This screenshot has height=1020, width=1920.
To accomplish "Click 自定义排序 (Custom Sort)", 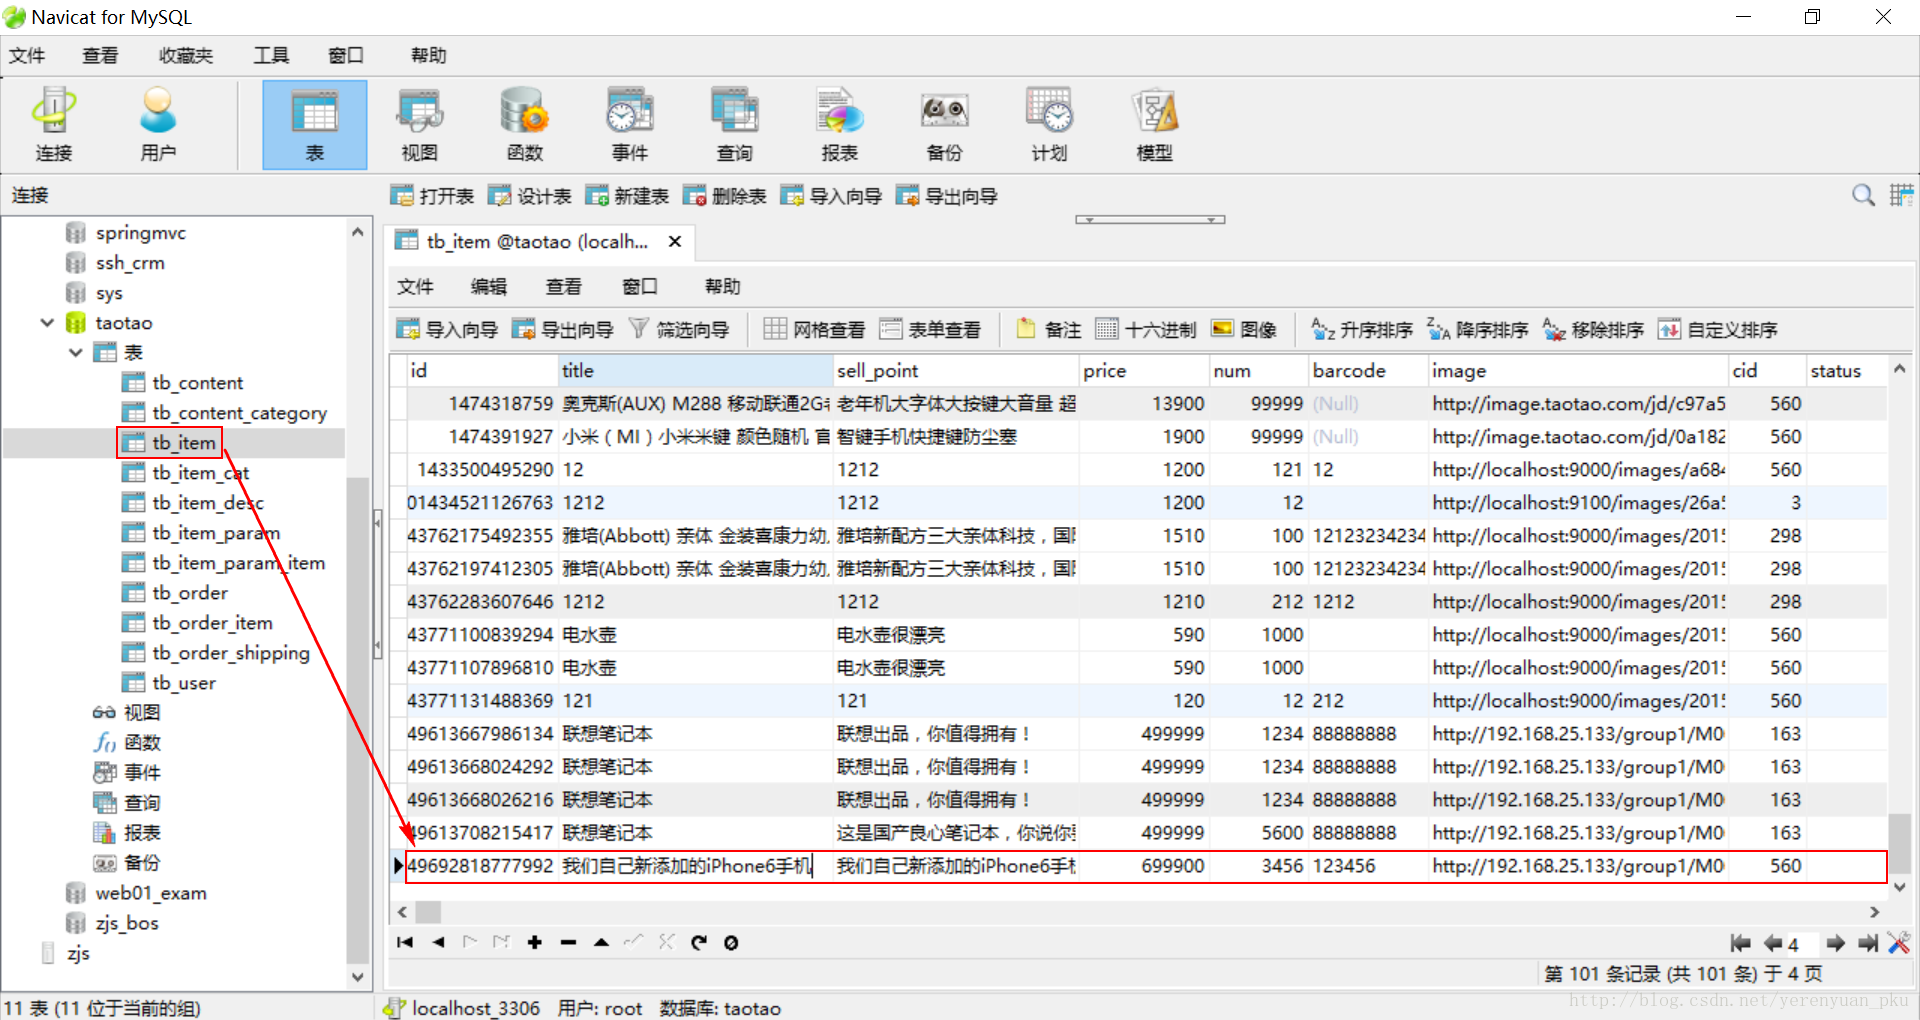I will (x=1717, y=329).
